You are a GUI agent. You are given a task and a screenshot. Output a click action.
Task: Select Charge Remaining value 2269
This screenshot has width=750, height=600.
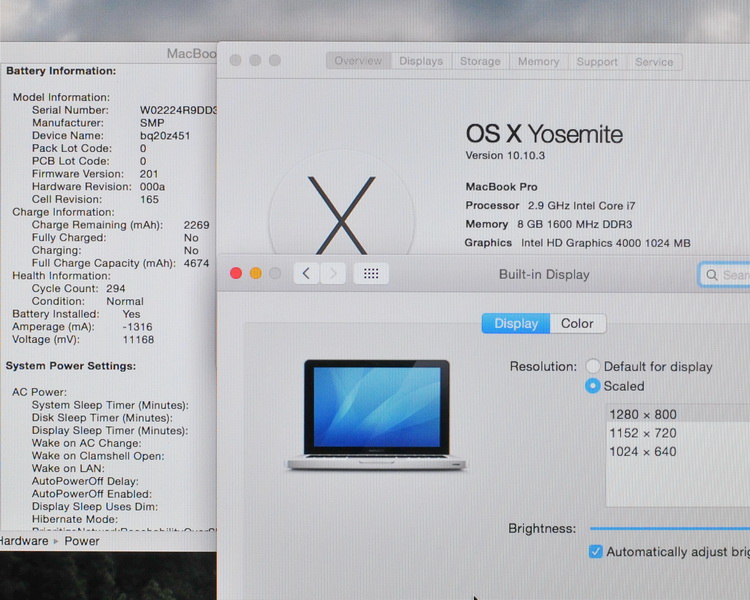[197, 225]
